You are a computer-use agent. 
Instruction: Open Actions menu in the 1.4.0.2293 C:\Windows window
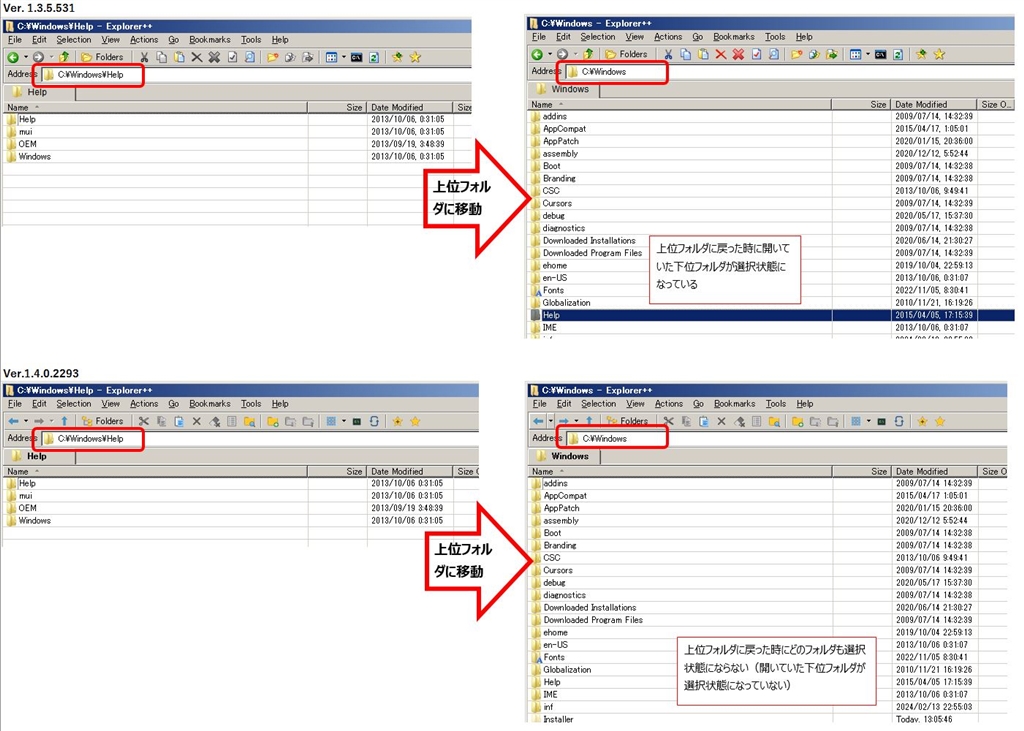[x=669, y=404]
